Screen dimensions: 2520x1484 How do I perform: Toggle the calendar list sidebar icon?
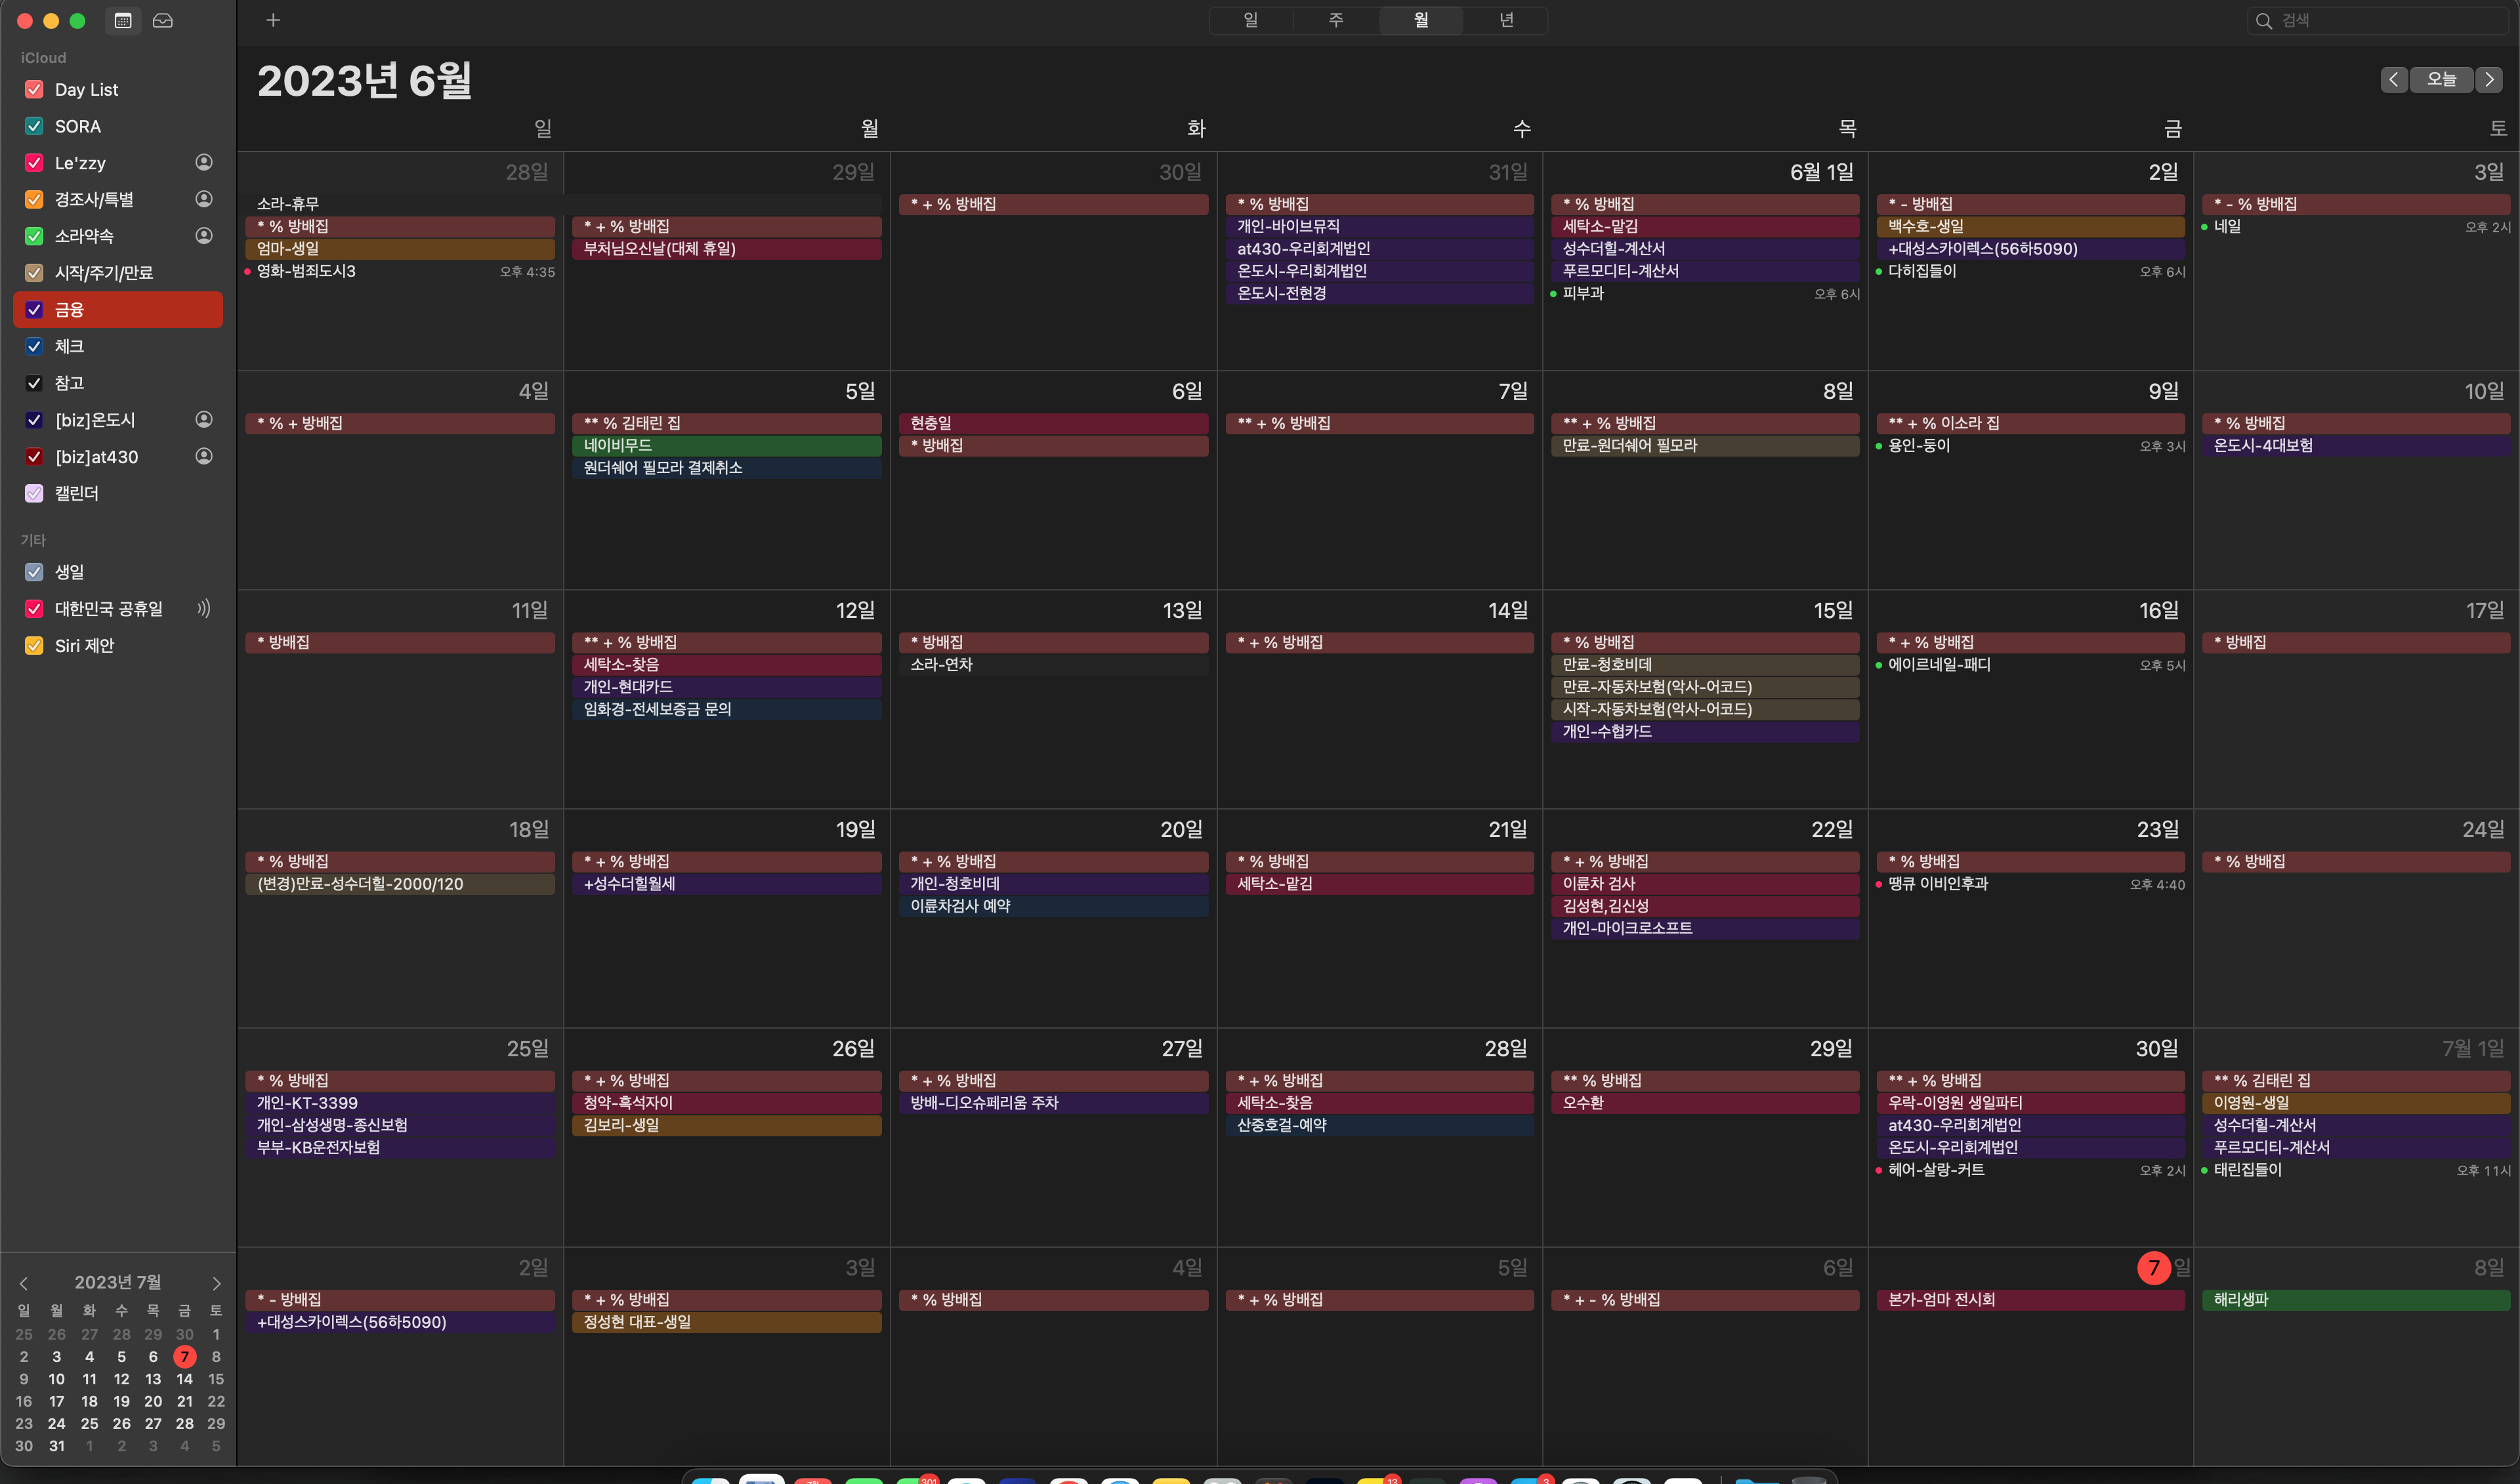tap(123, 21)
